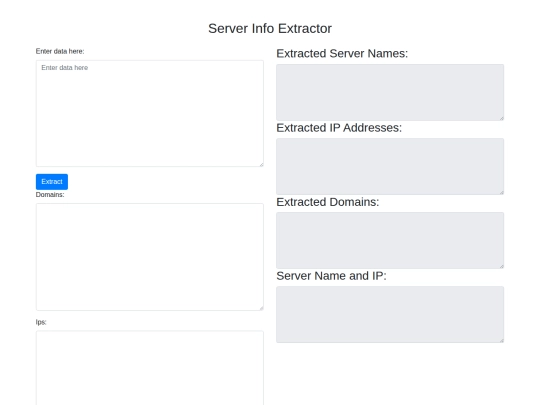
Task: Select the Extracted IP Addresses output box
Action: (x=390, y=166)
